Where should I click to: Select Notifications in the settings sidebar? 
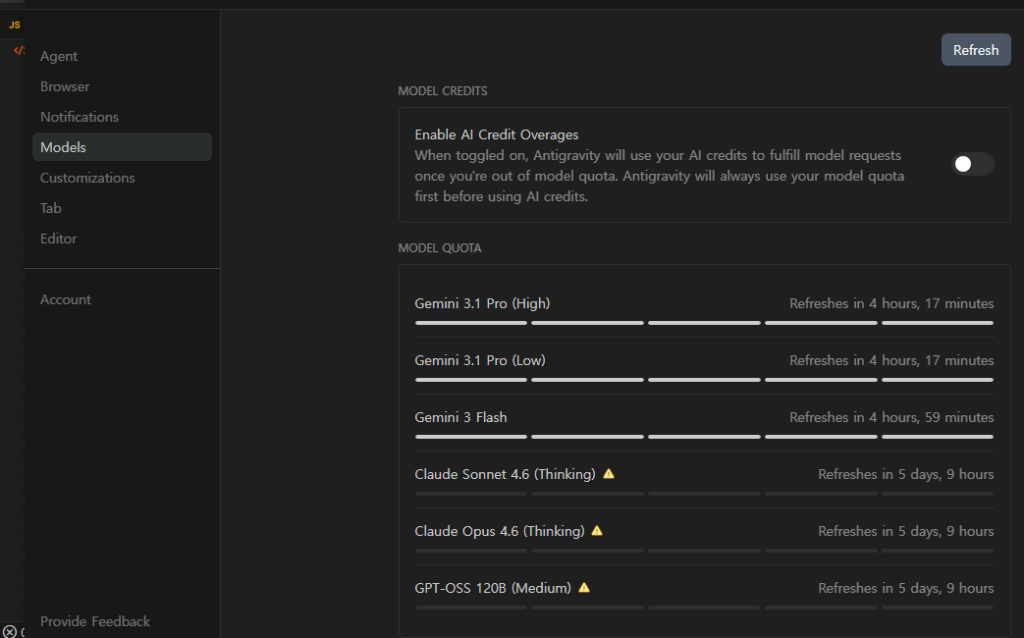pos(79,117)
